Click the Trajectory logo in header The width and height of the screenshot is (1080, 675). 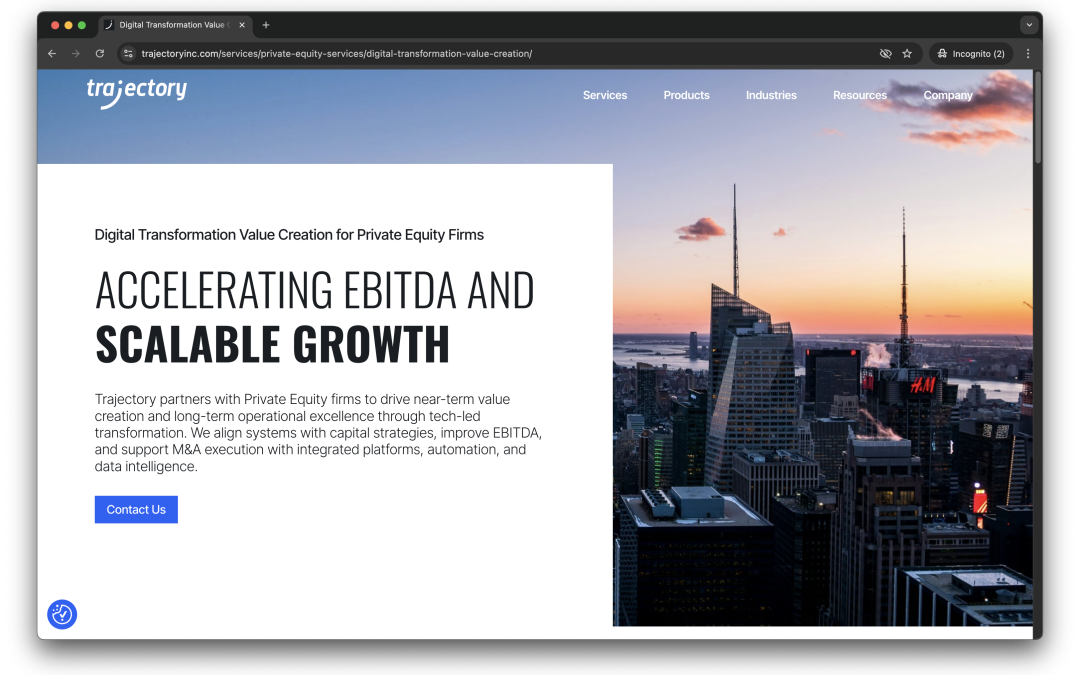pyautogui.click(x=136, y=91)
